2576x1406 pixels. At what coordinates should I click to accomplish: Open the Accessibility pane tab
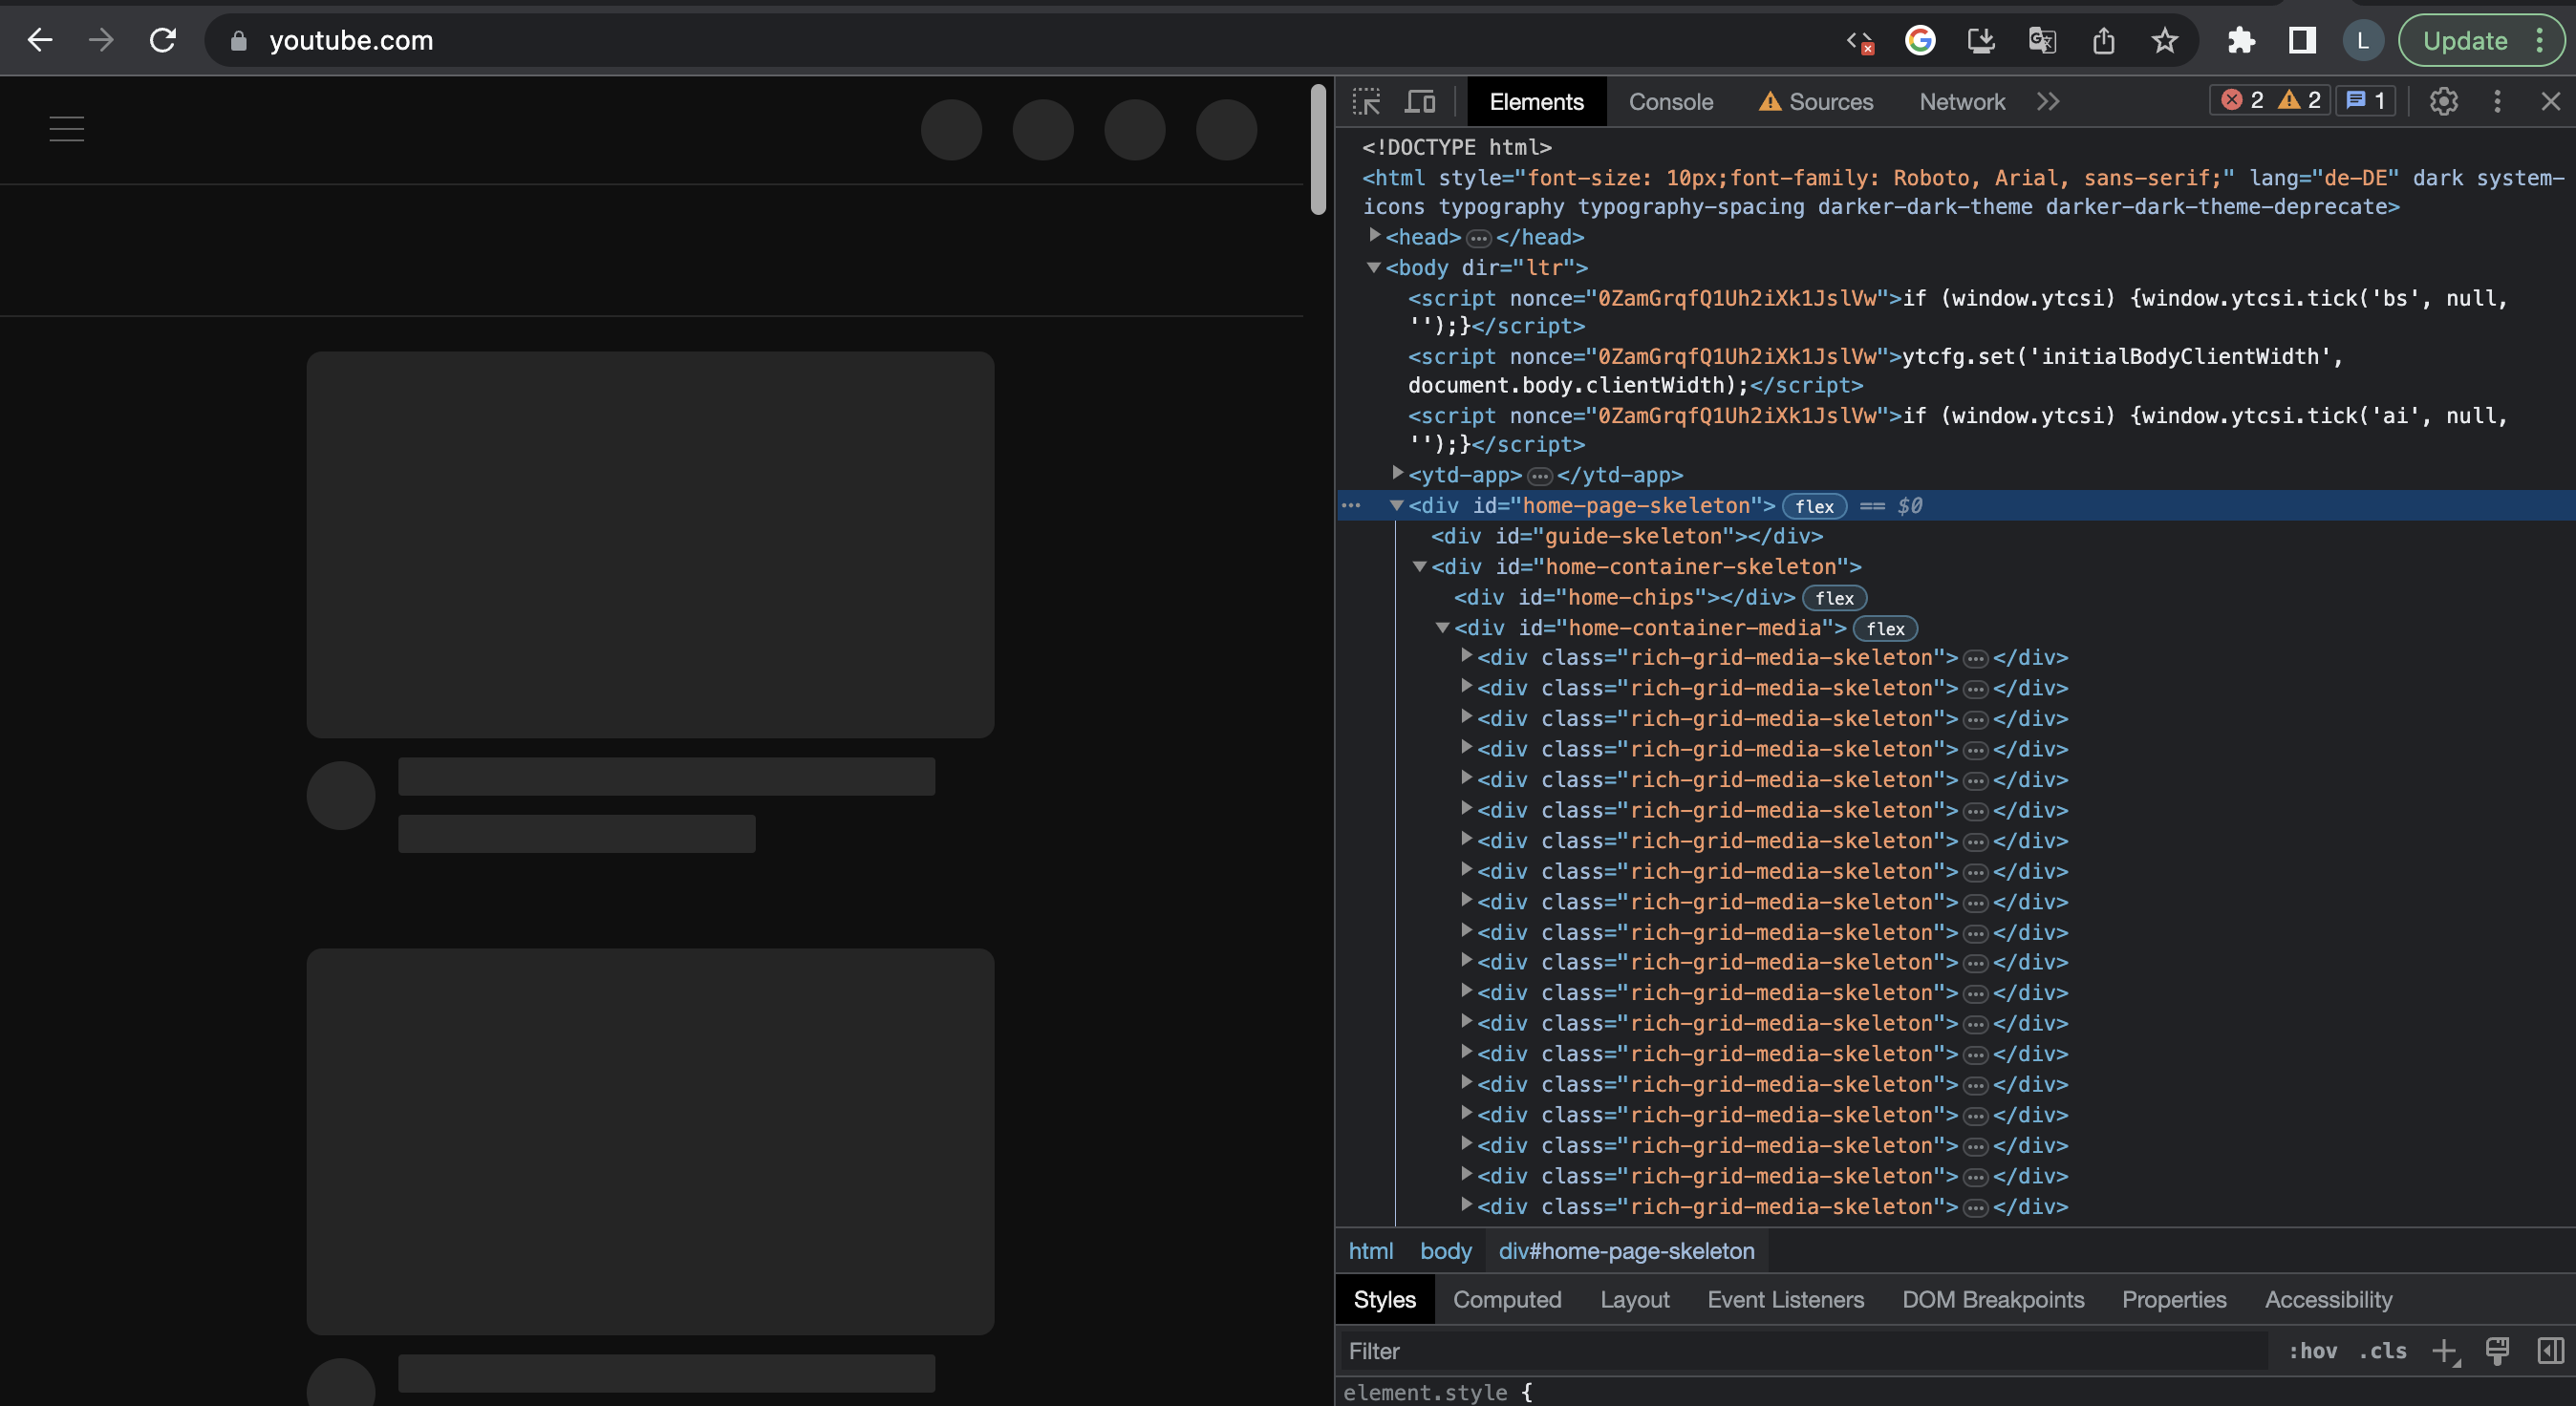[2328, 1299]
